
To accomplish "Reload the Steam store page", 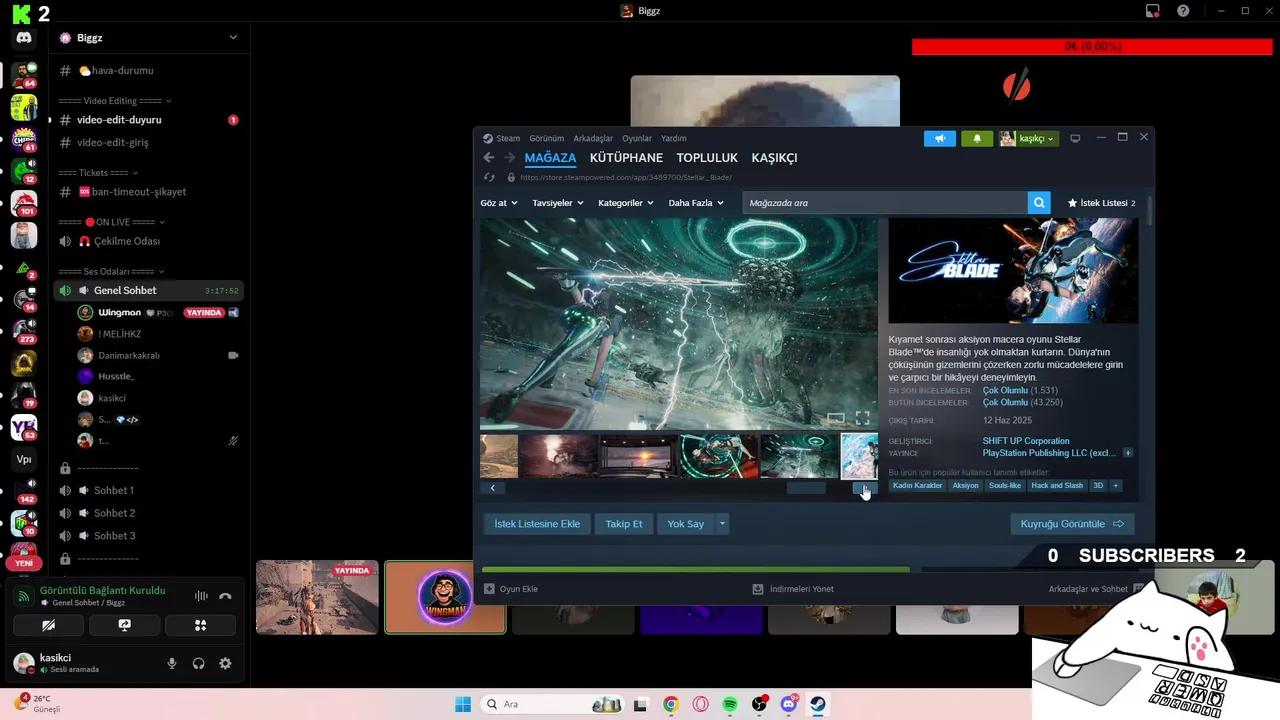I will [489, 177].
